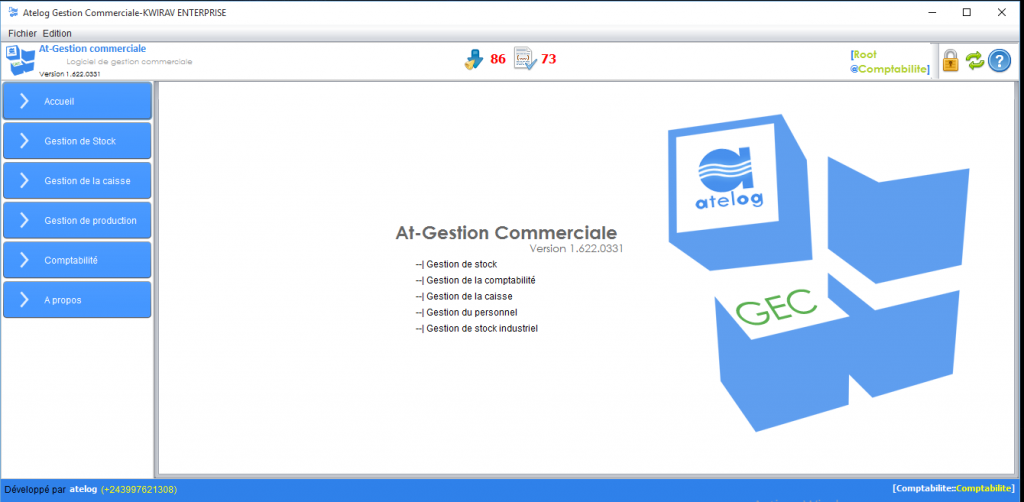Click the green refresh arrows icon
This screenshot has height=502, width=1024.
[x=974, y=61]
